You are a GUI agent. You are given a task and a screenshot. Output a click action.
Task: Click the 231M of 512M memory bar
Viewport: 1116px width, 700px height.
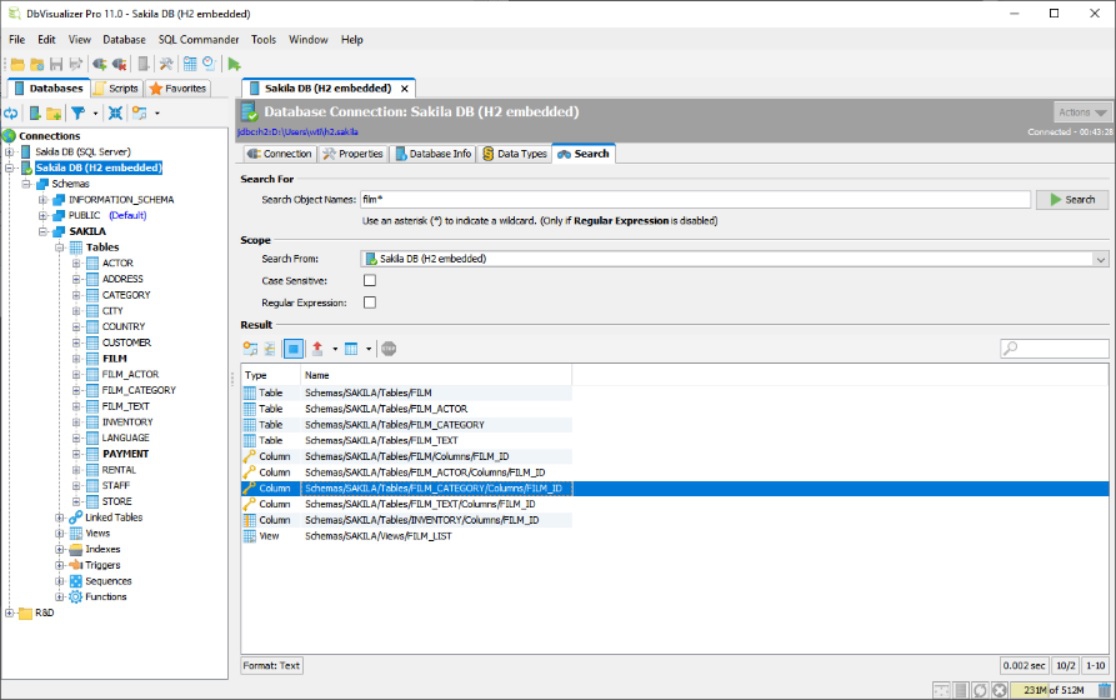pos(1053,690)
